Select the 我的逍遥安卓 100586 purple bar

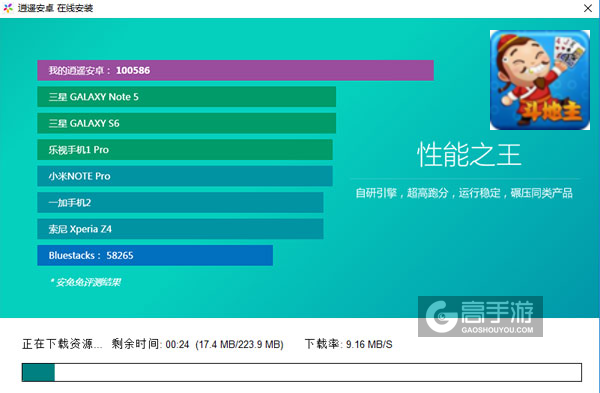pyautogui.click(x=235, y=70)
